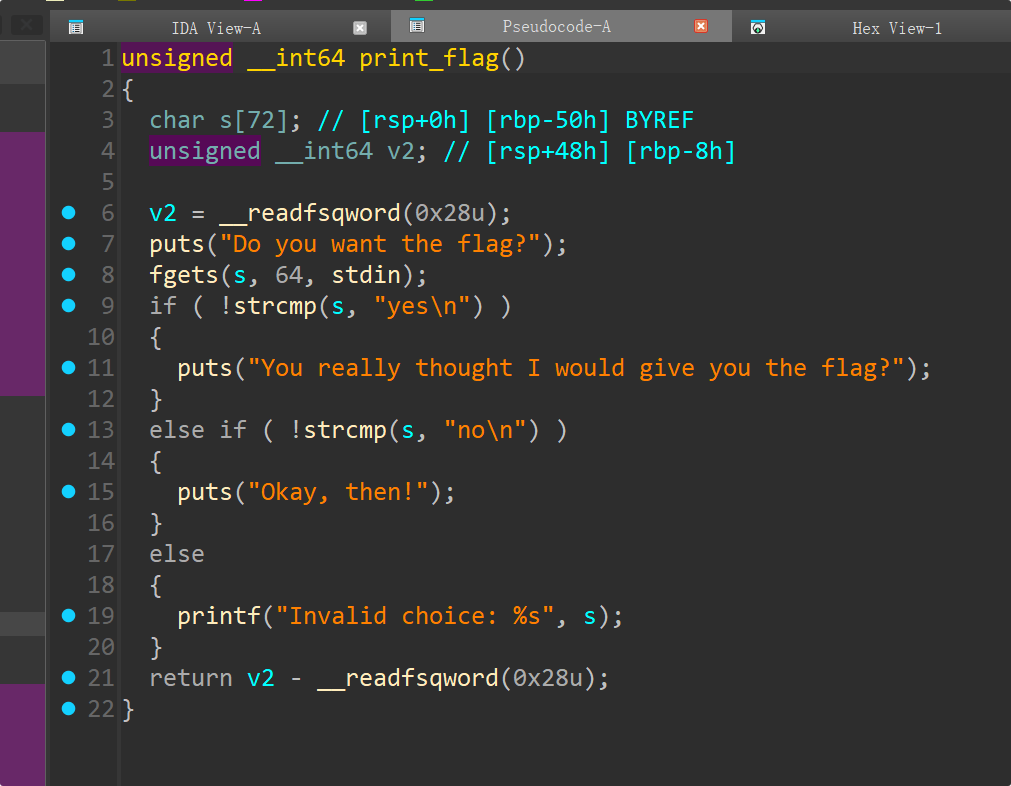
Task: Click the Hex View-1 tab icon
Action: click(x=758, y=28)
